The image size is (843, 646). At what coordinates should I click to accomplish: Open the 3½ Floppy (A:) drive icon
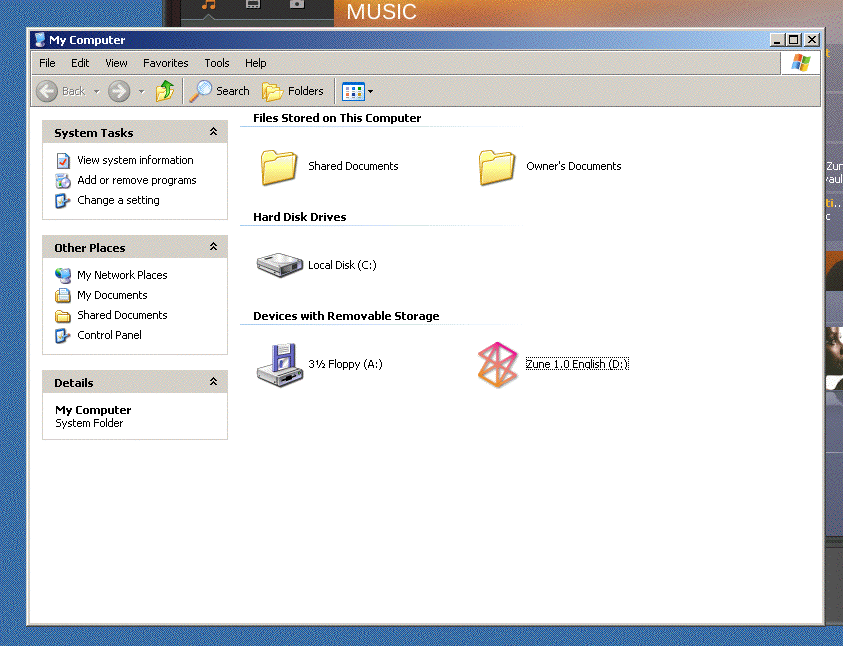(x=278, y=364)
